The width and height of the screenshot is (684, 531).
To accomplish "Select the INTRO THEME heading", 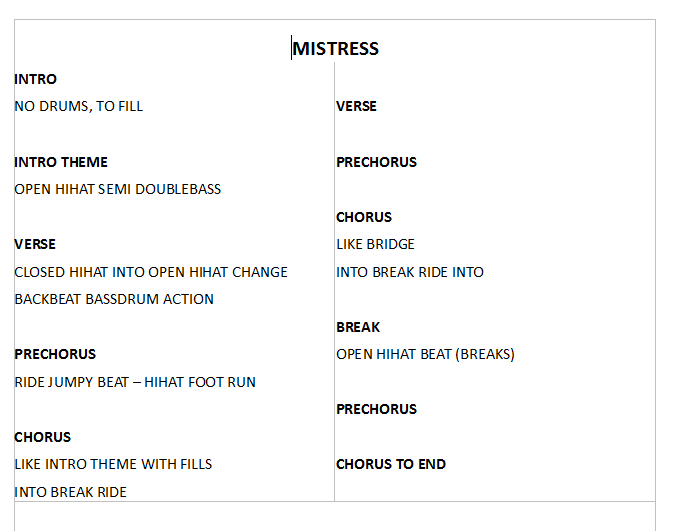I will pos(61,162).
